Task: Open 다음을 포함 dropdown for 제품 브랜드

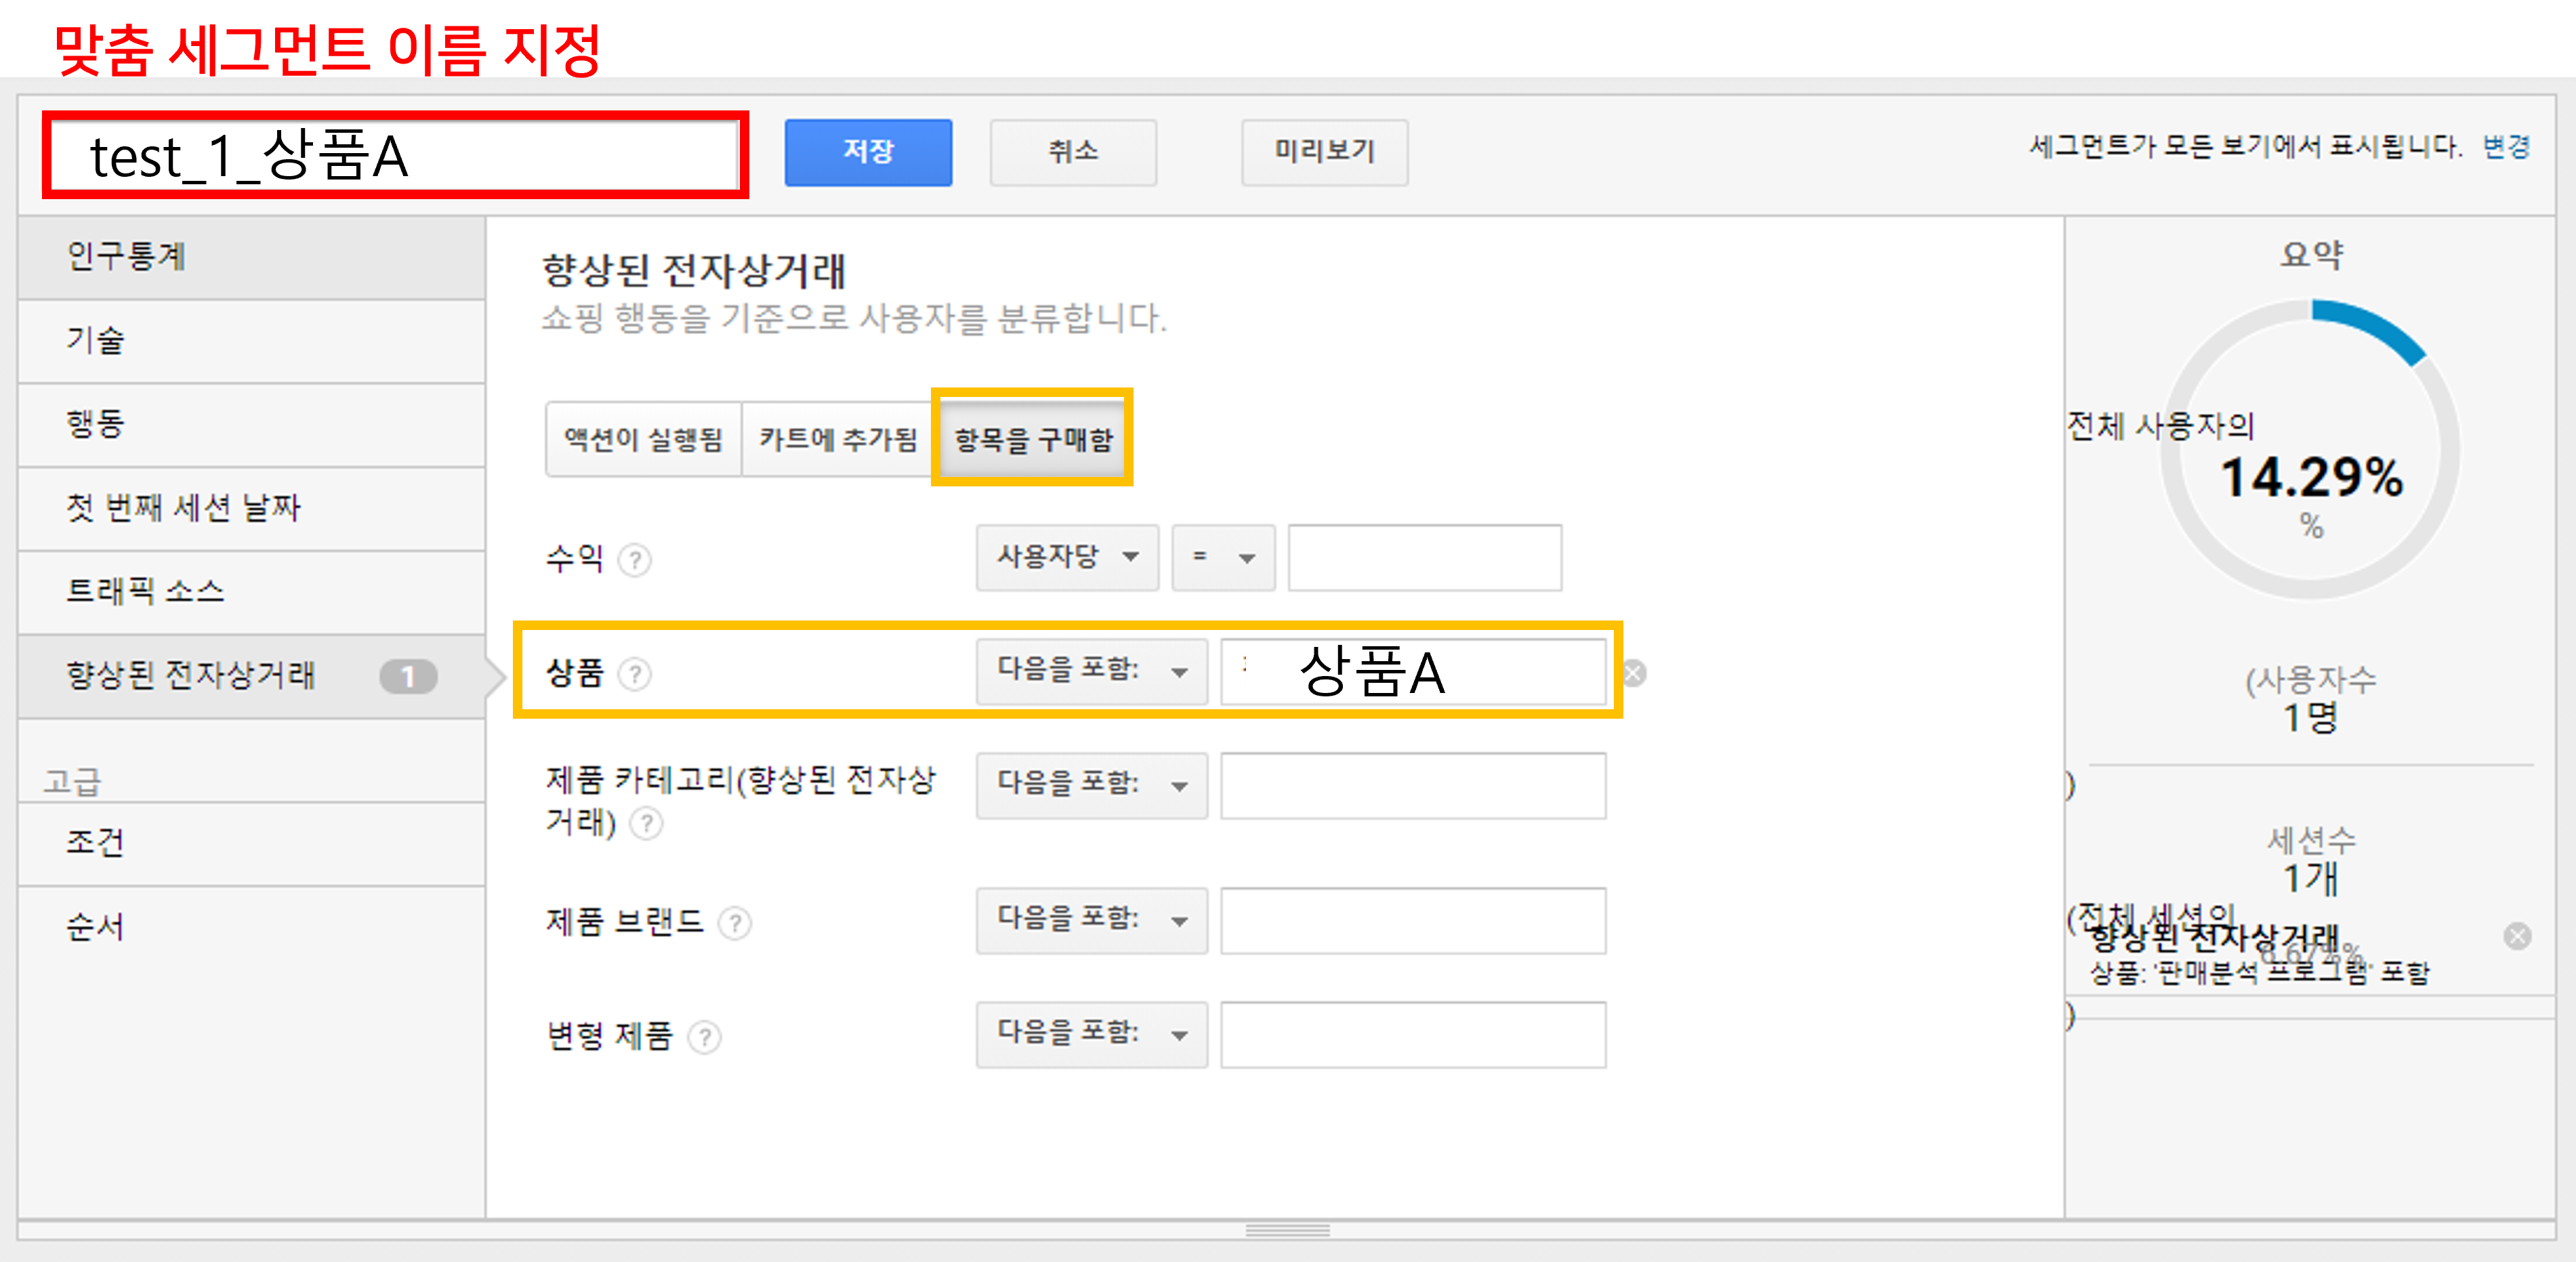Action: (x=1091, y=920)
